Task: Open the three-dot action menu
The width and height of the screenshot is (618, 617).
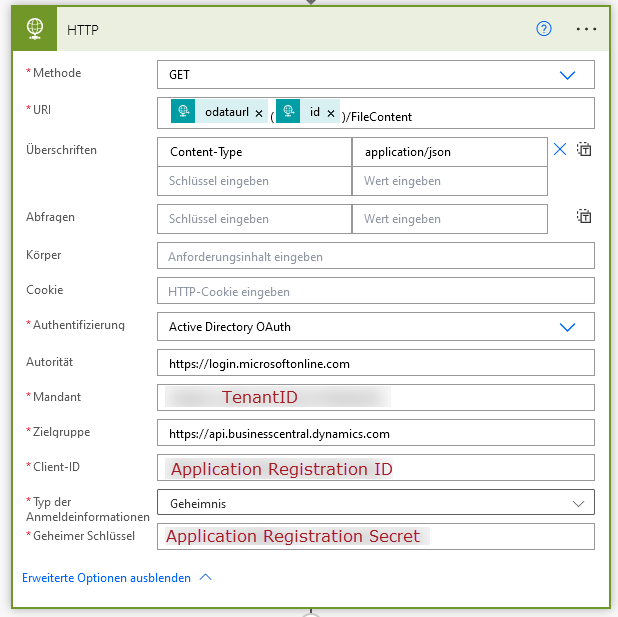Action: click(586, 29)
